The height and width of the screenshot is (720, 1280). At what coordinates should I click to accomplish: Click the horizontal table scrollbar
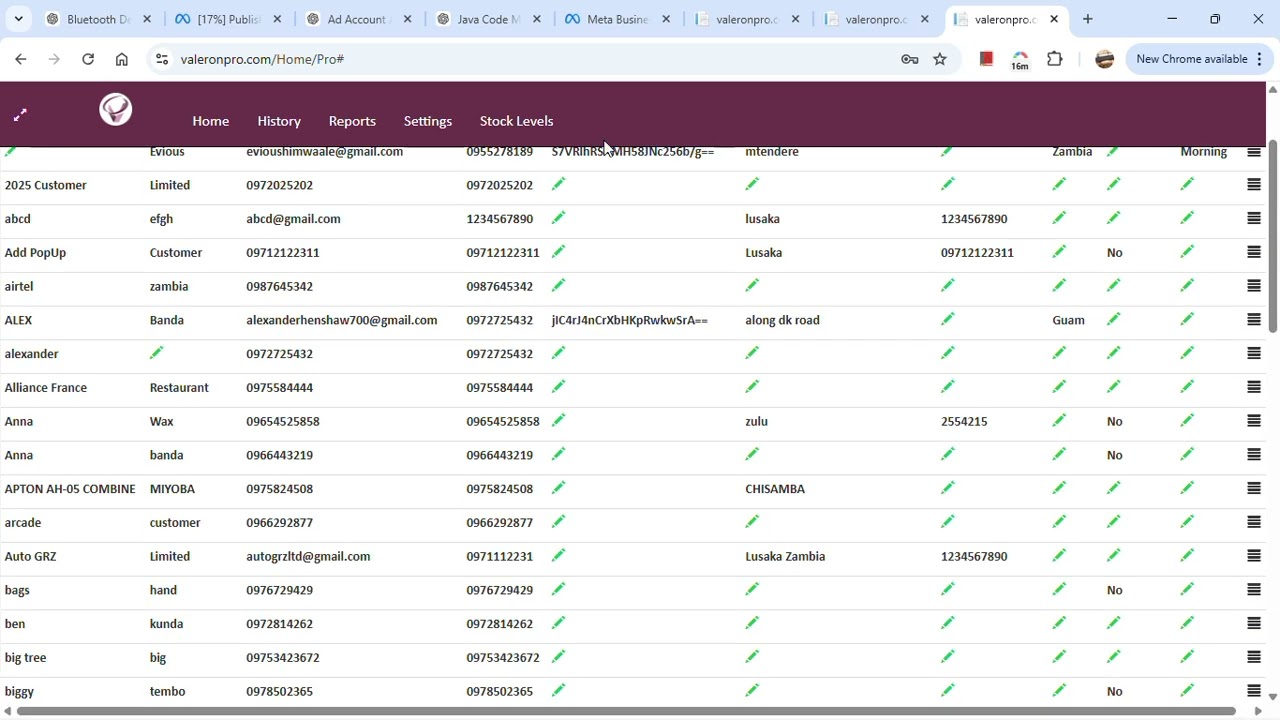627,711
